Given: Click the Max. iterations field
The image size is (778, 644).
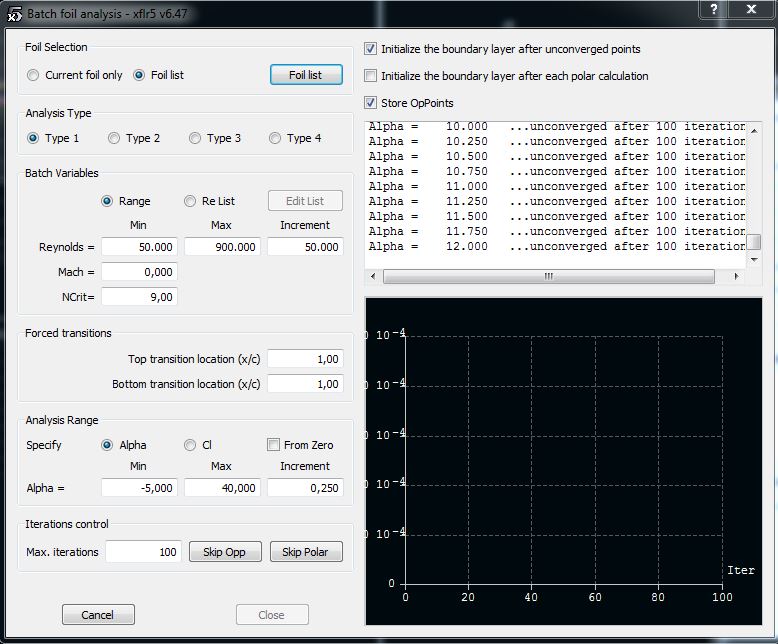Looking at the screenshot, I should [x=143, y=552].
